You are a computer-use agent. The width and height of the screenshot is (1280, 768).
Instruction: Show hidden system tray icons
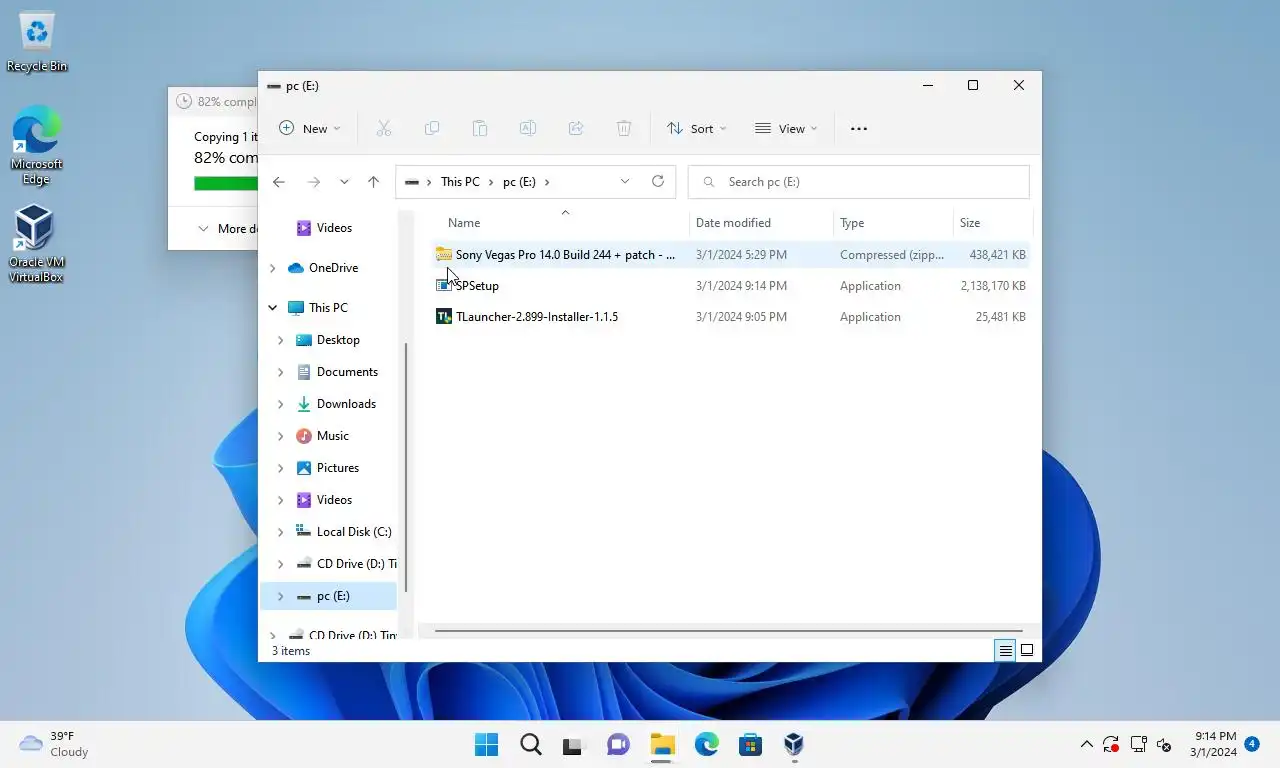(x=1086, y=744)
